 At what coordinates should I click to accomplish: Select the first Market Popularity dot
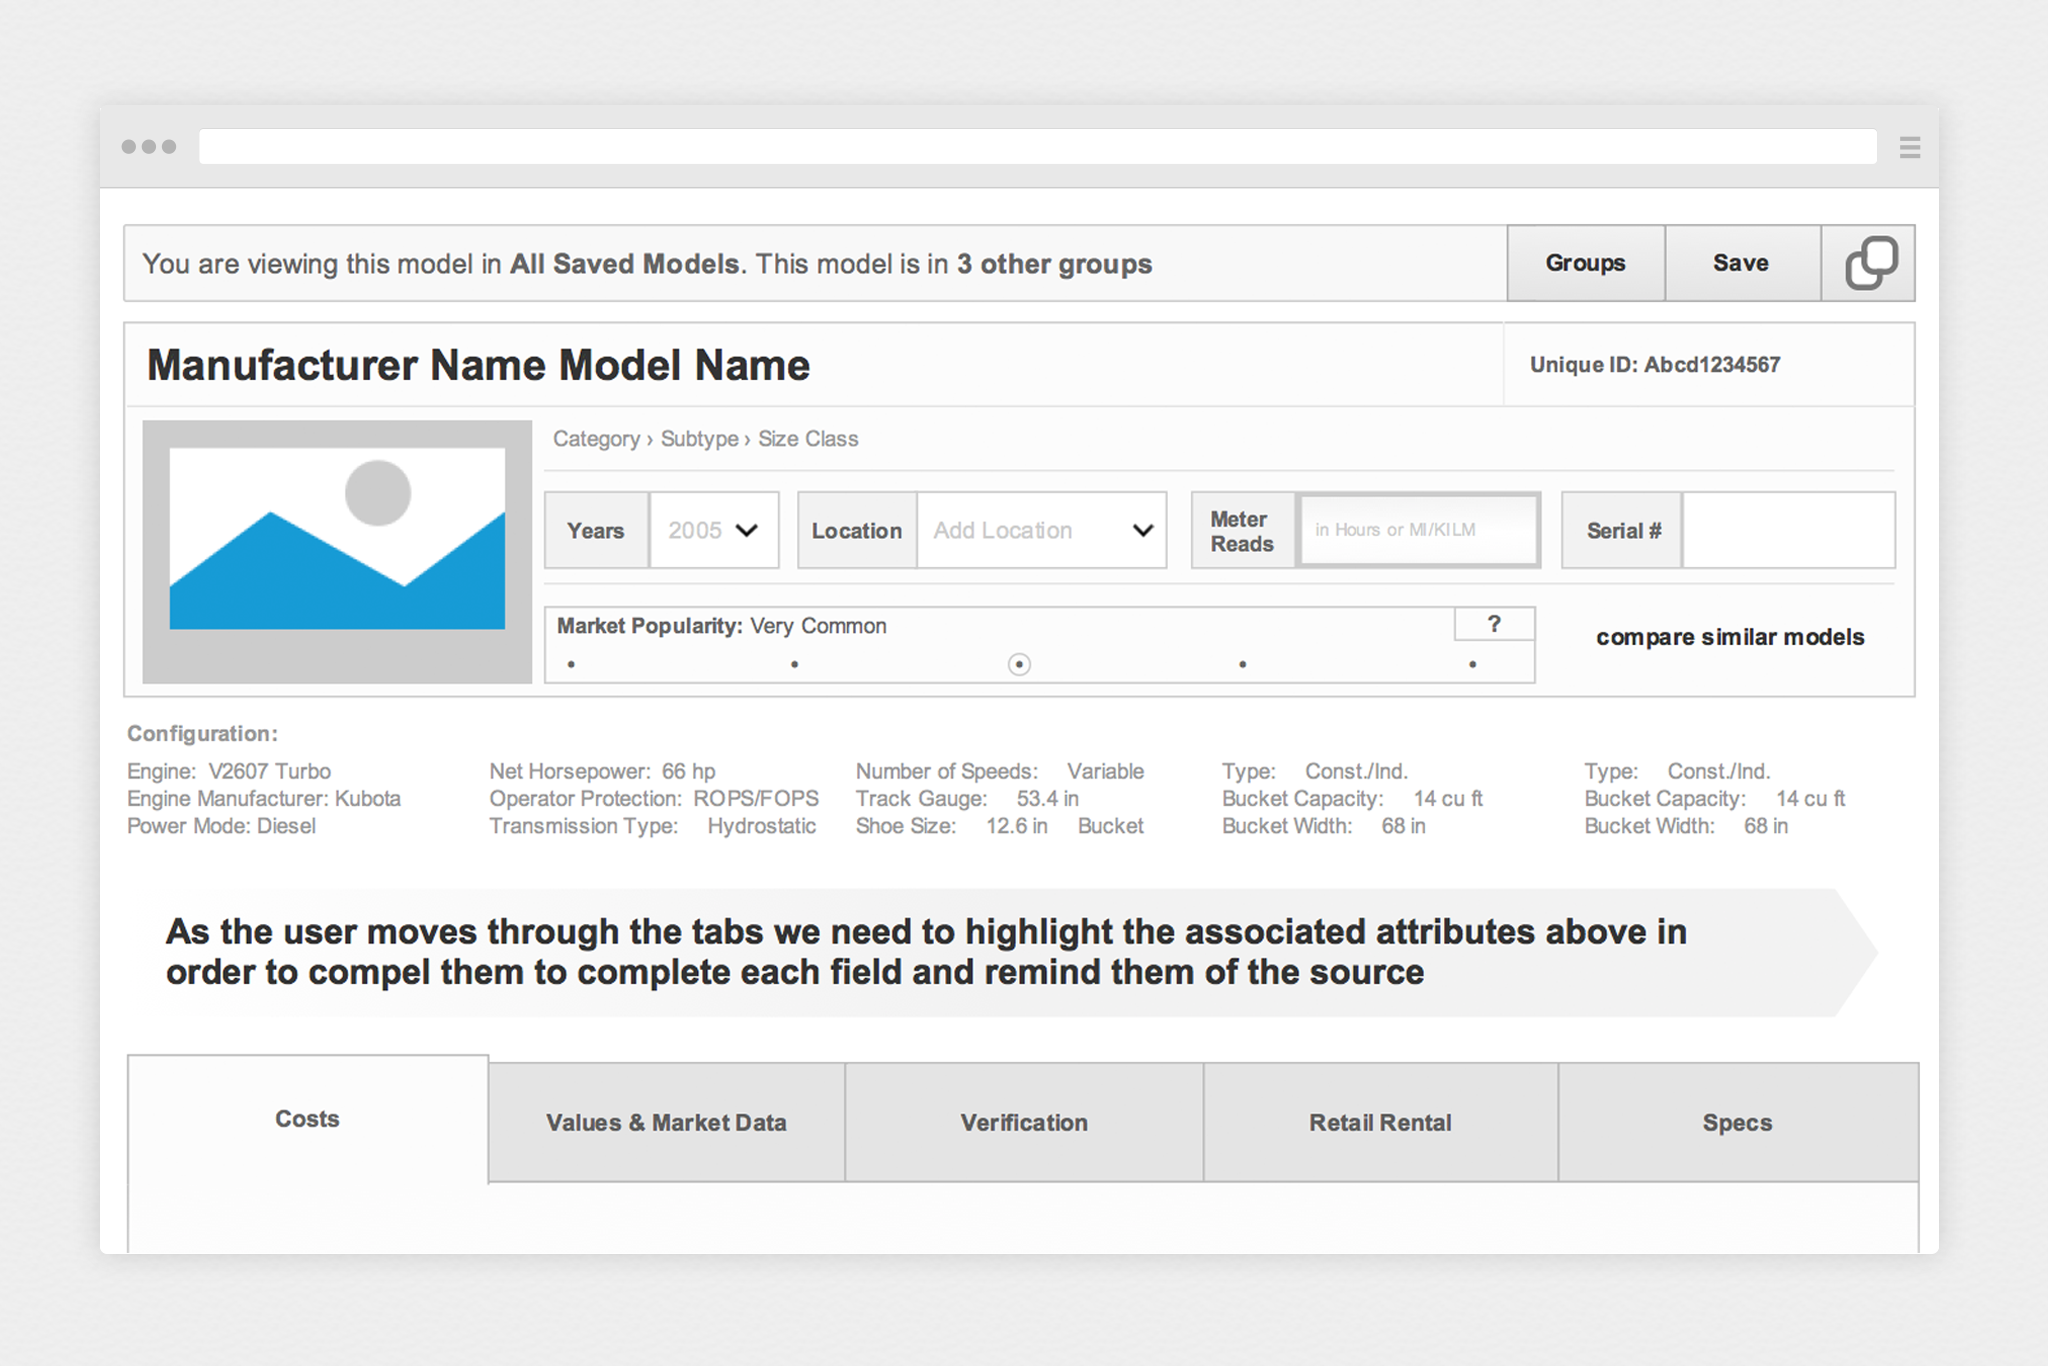point(571,664)
